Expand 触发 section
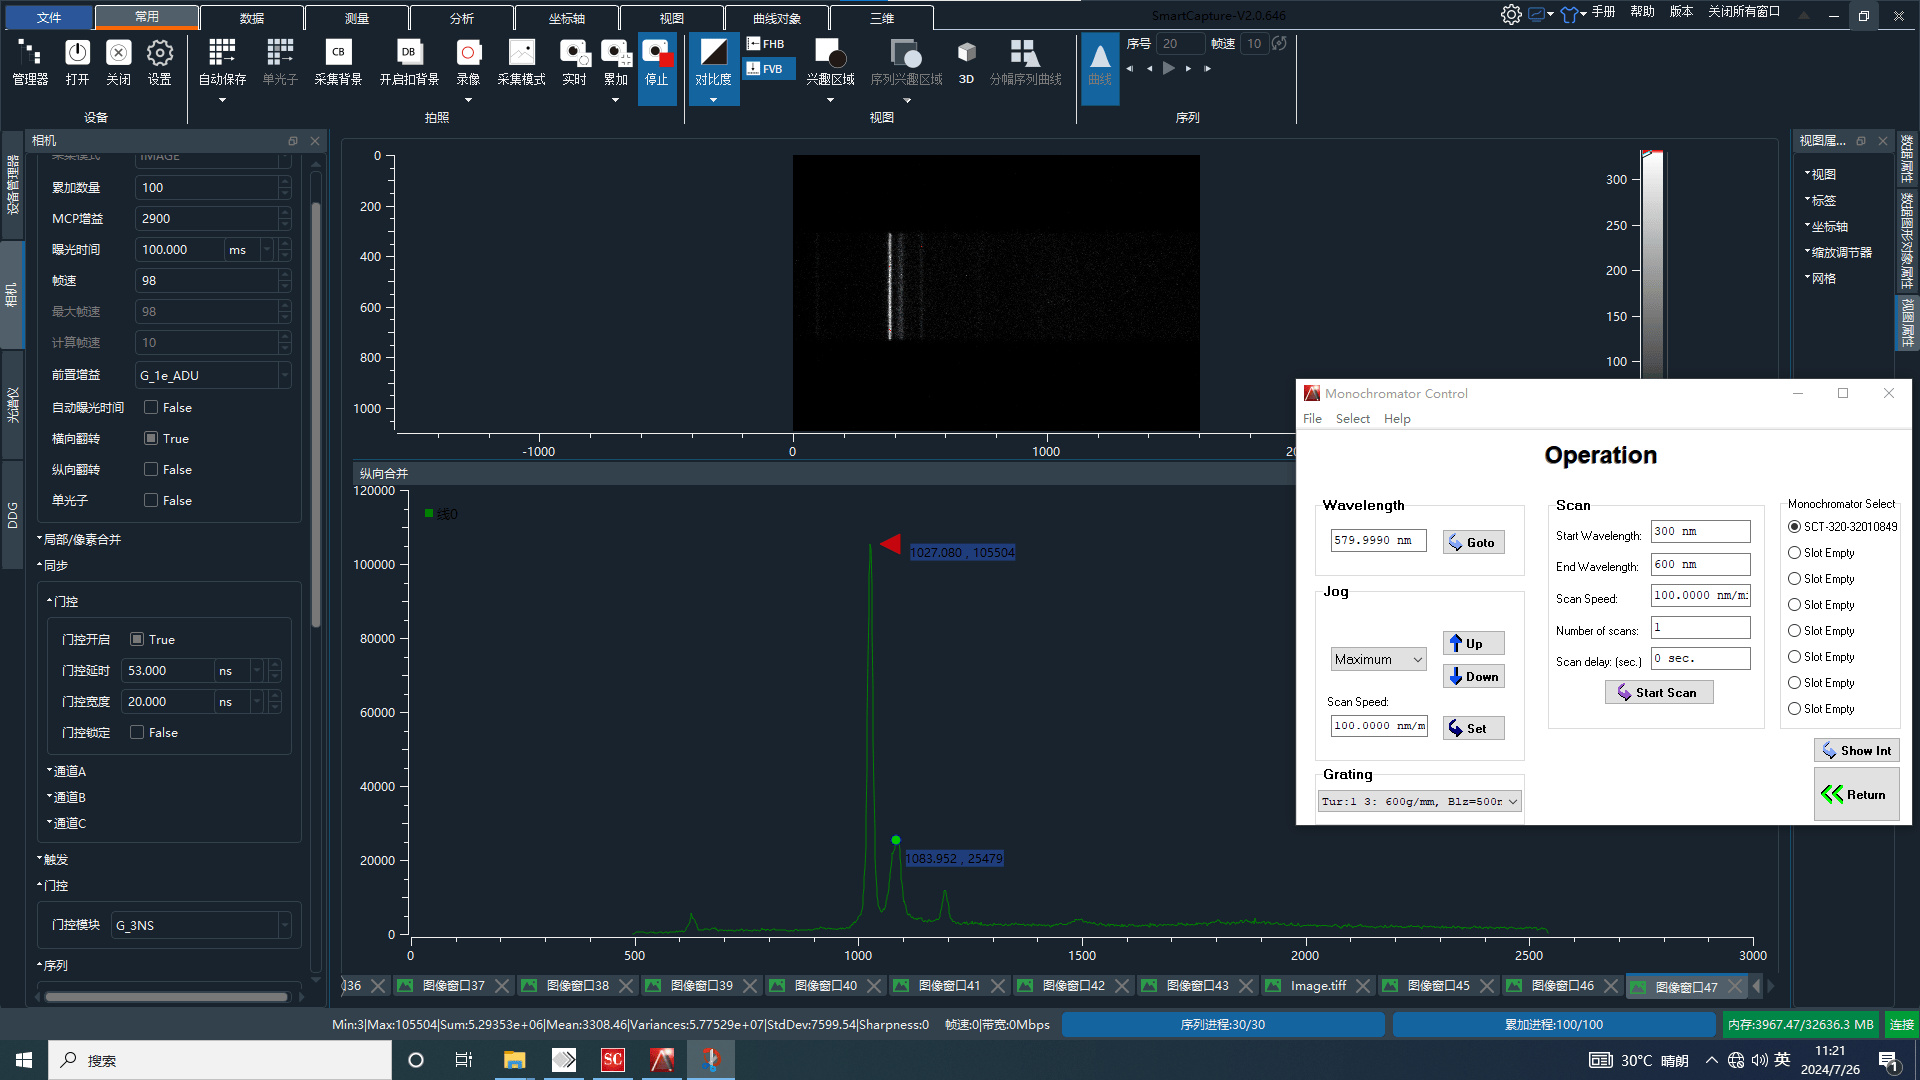Screen dimensions: 1920x1080 [x=53, y=859]
